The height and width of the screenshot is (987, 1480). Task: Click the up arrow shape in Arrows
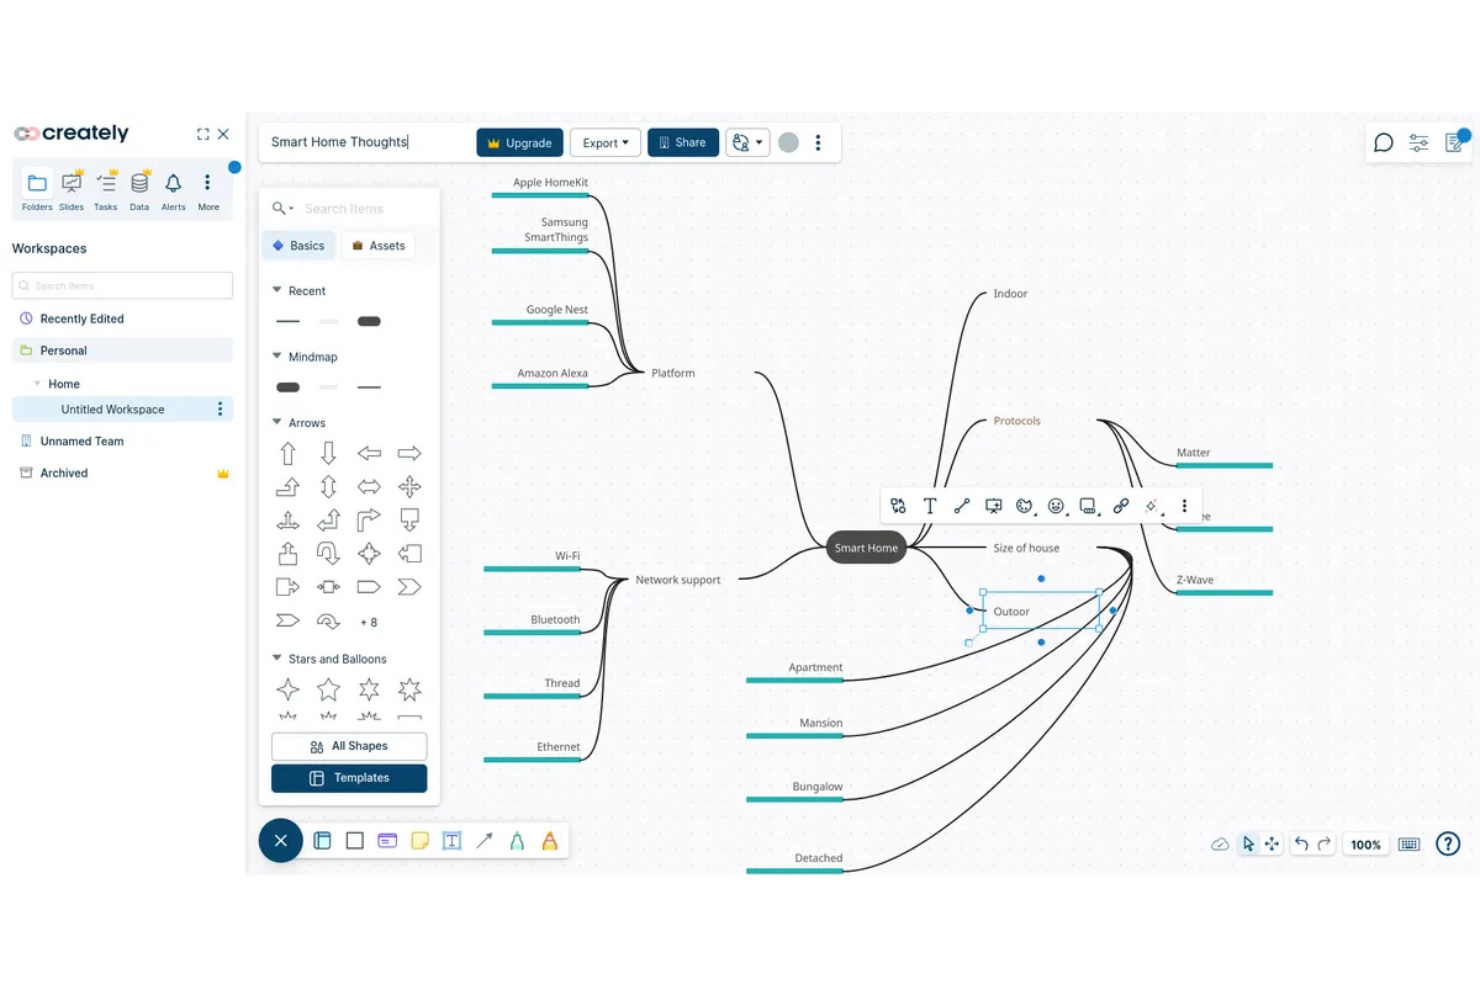point(288,453)
